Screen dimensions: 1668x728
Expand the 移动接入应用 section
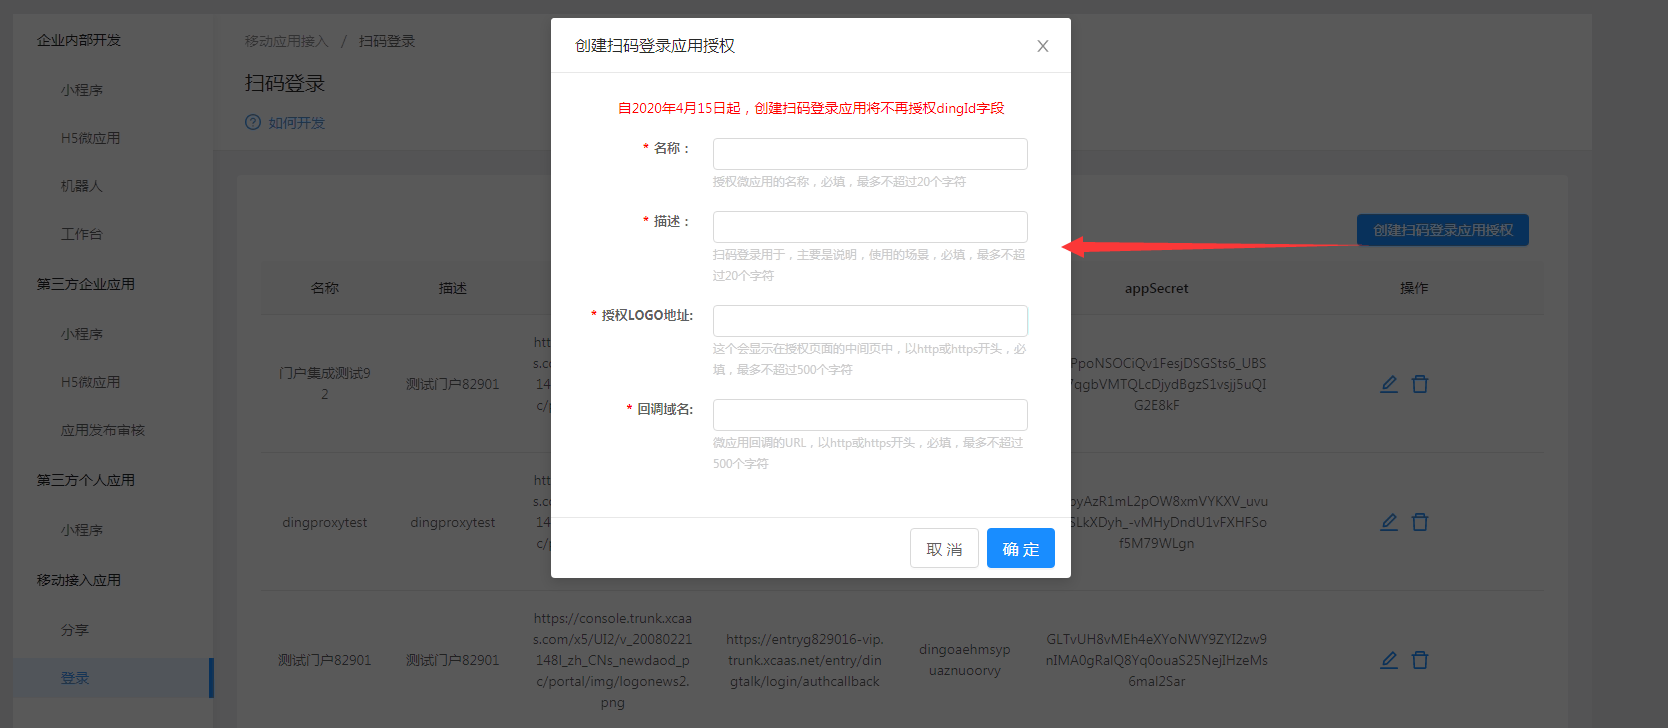click(79, 580)
